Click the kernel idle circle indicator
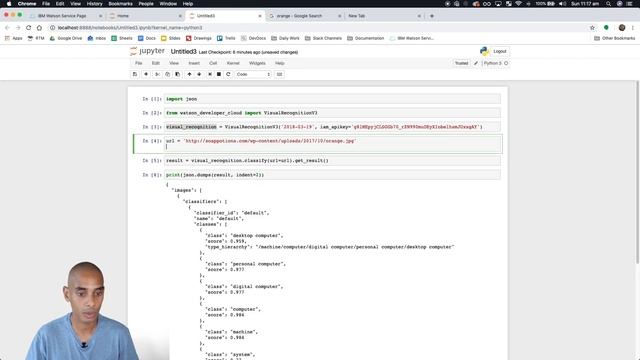640x360 pixels. click(x=506, y=63)
